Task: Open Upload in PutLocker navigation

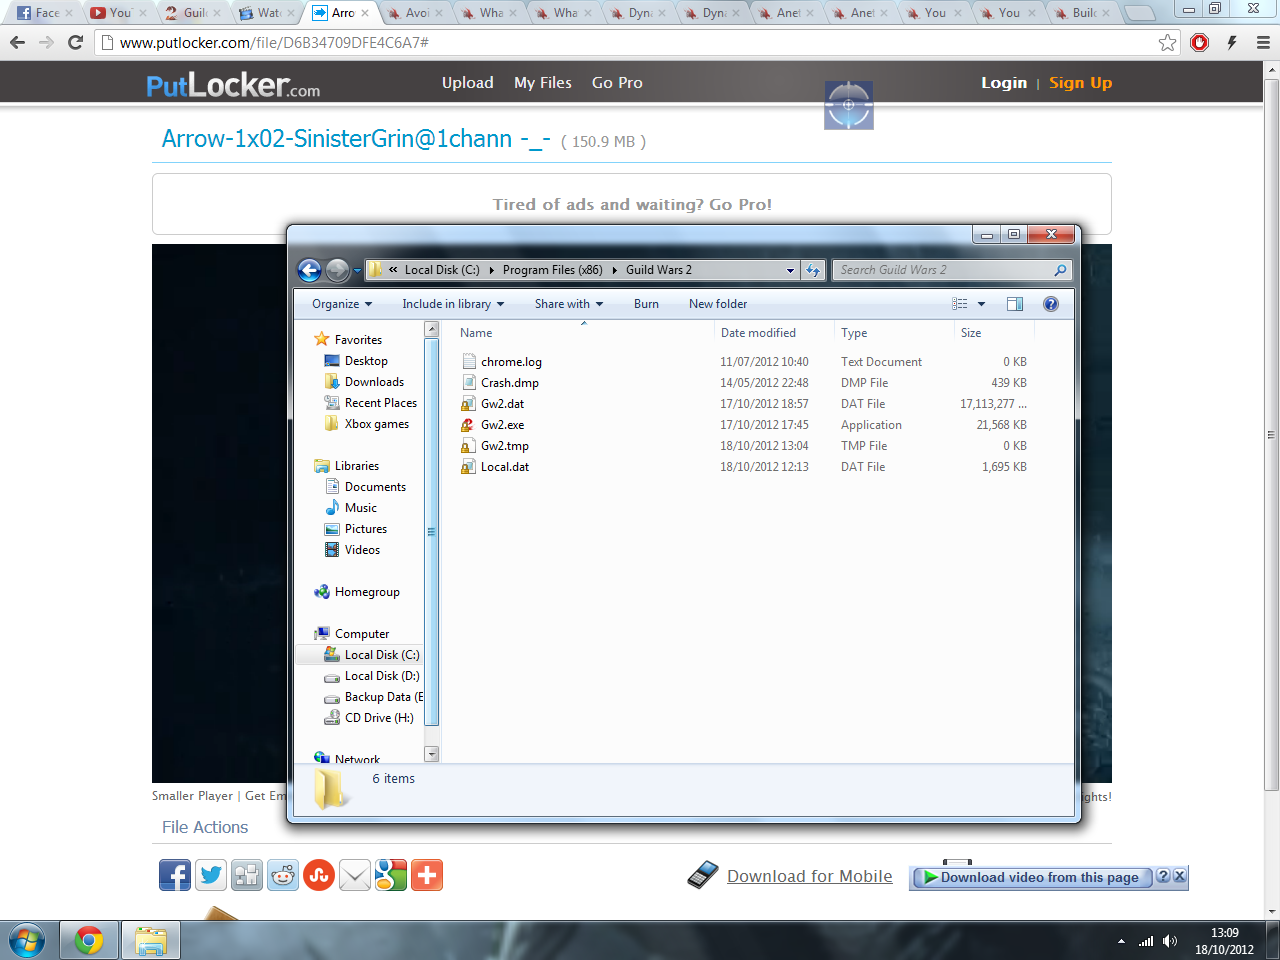Action: 467,83
